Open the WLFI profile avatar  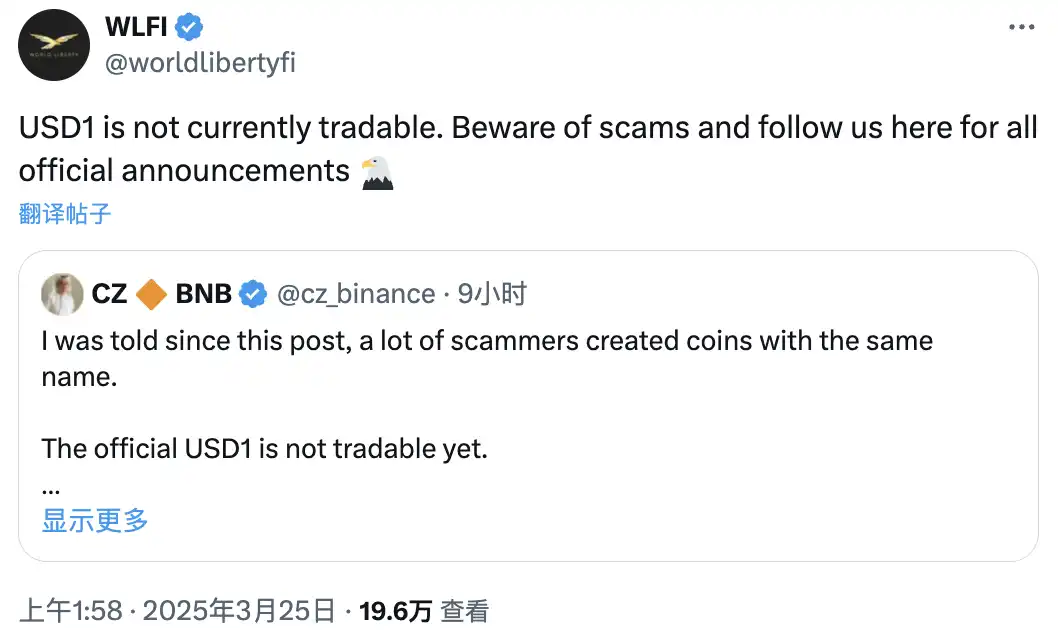tap(54, 46)
